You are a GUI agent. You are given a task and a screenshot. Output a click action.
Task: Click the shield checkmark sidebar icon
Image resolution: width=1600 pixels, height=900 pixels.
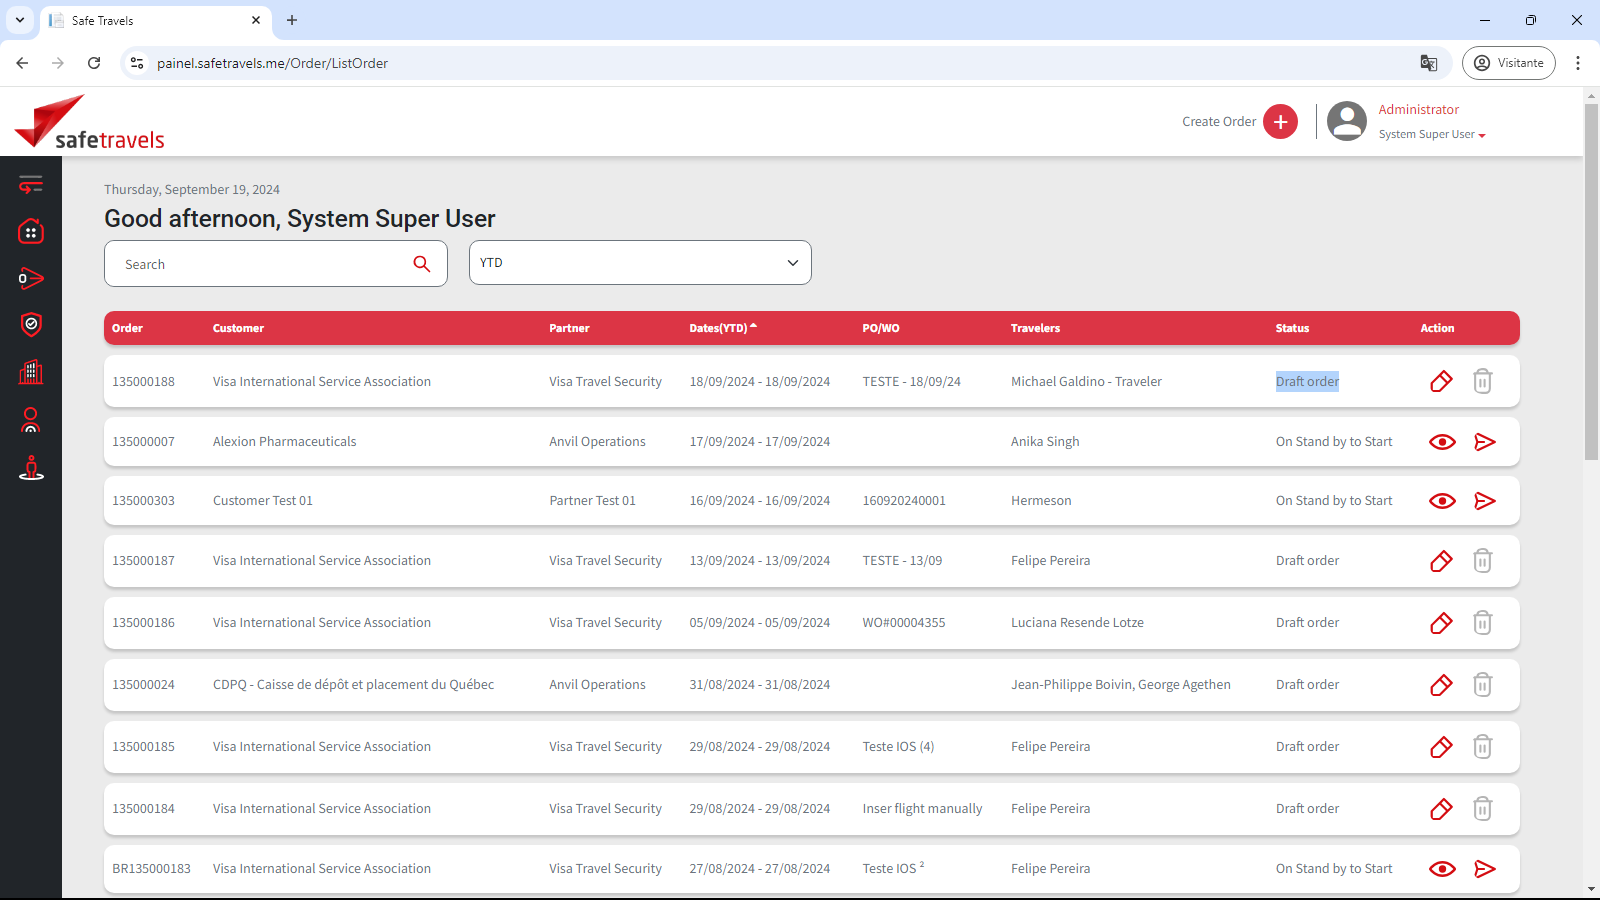pyautogui.click(x=31, y=324)
